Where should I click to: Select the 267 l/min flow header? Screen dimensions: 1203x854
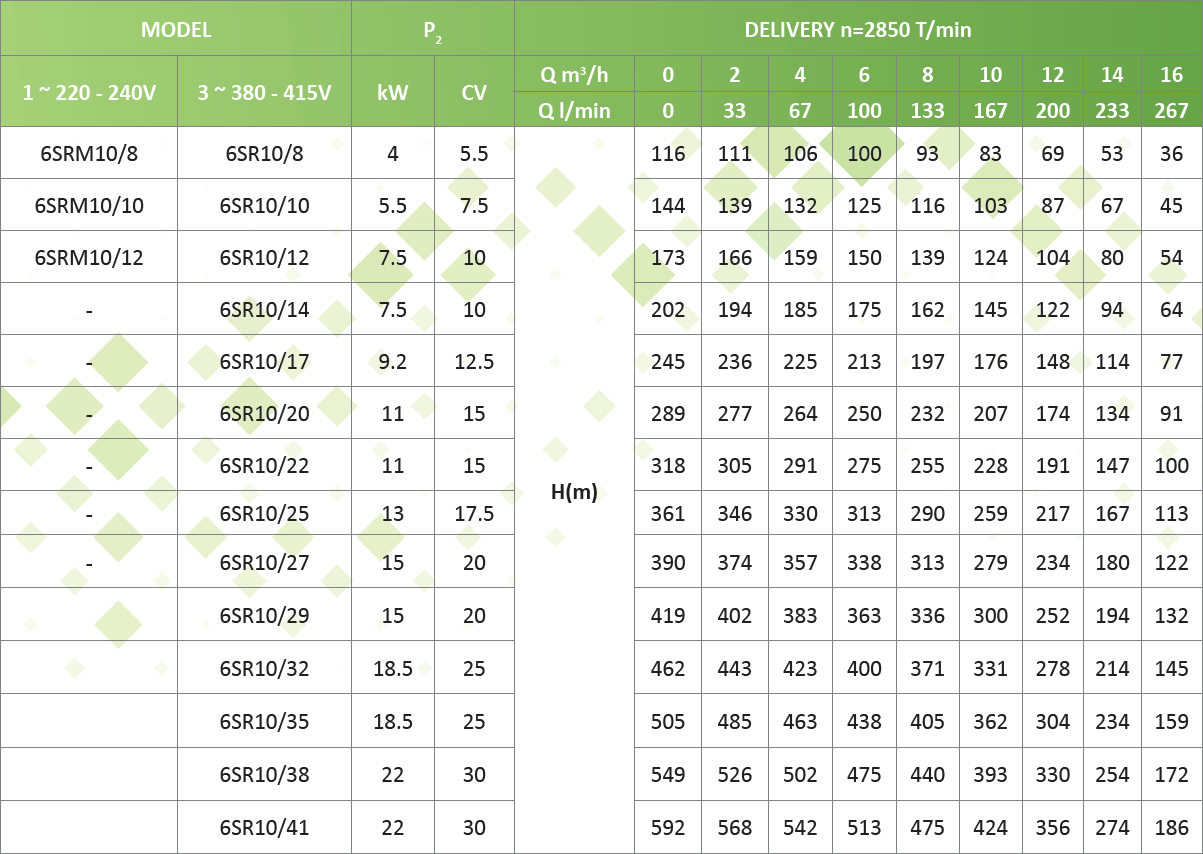tap(1171, 110)
